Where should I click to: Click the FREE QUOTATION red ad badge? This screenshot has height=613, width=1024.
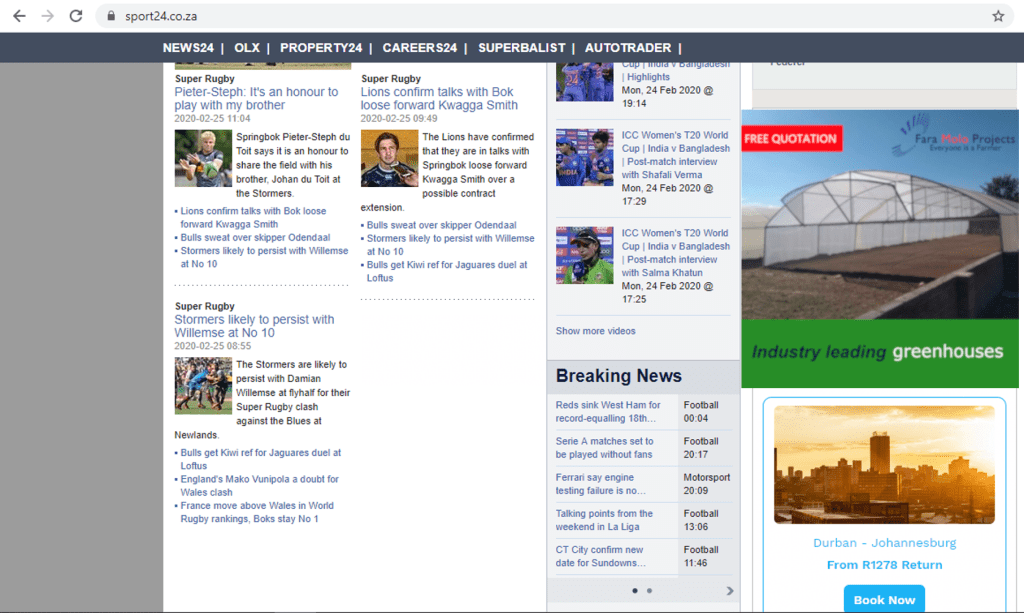791,138
